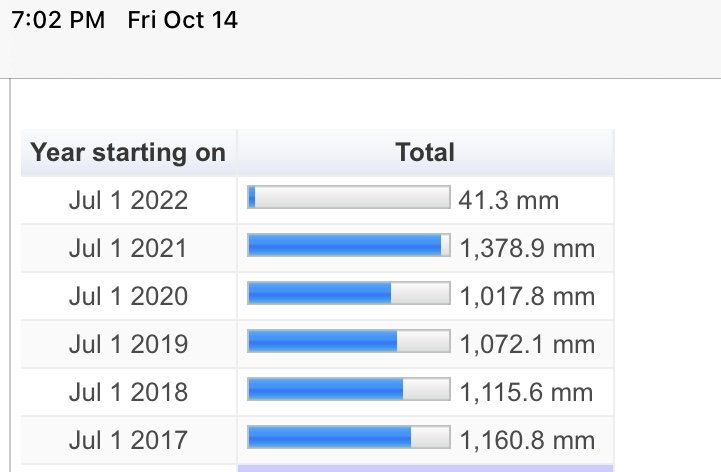
Task: Click the 1,017.8 mm total value
Action: [527, 296]
